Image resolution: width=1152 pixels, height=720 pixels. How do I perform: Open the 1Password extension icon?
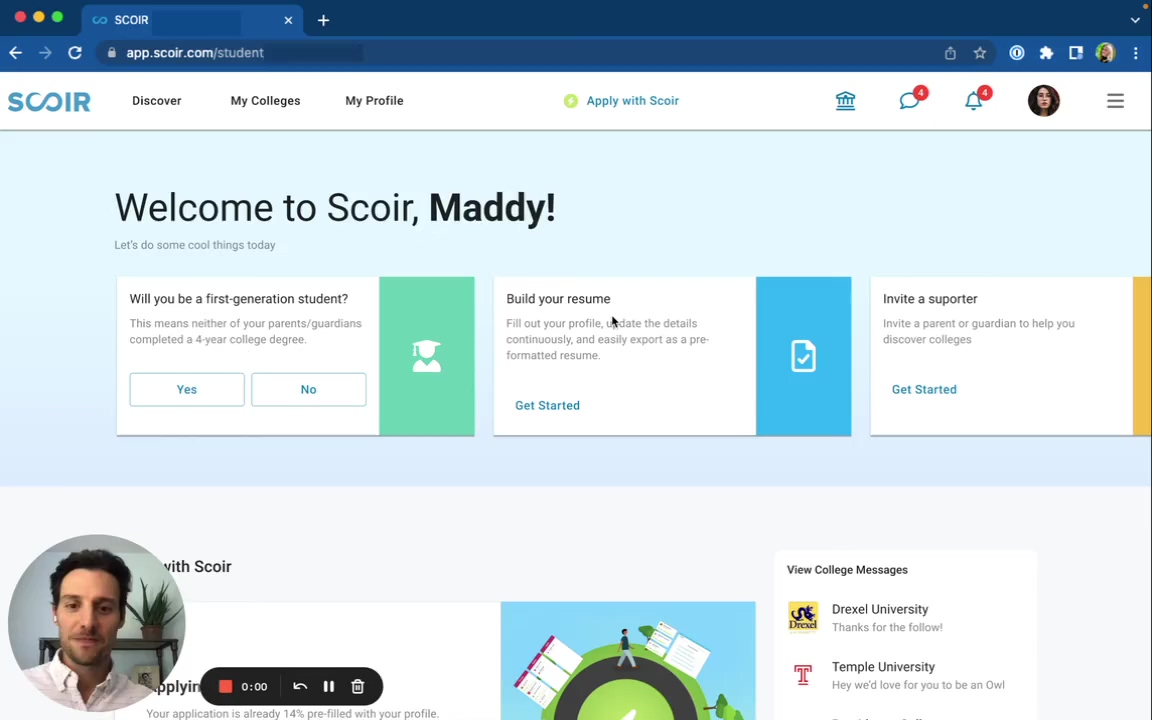point(1017,53)
